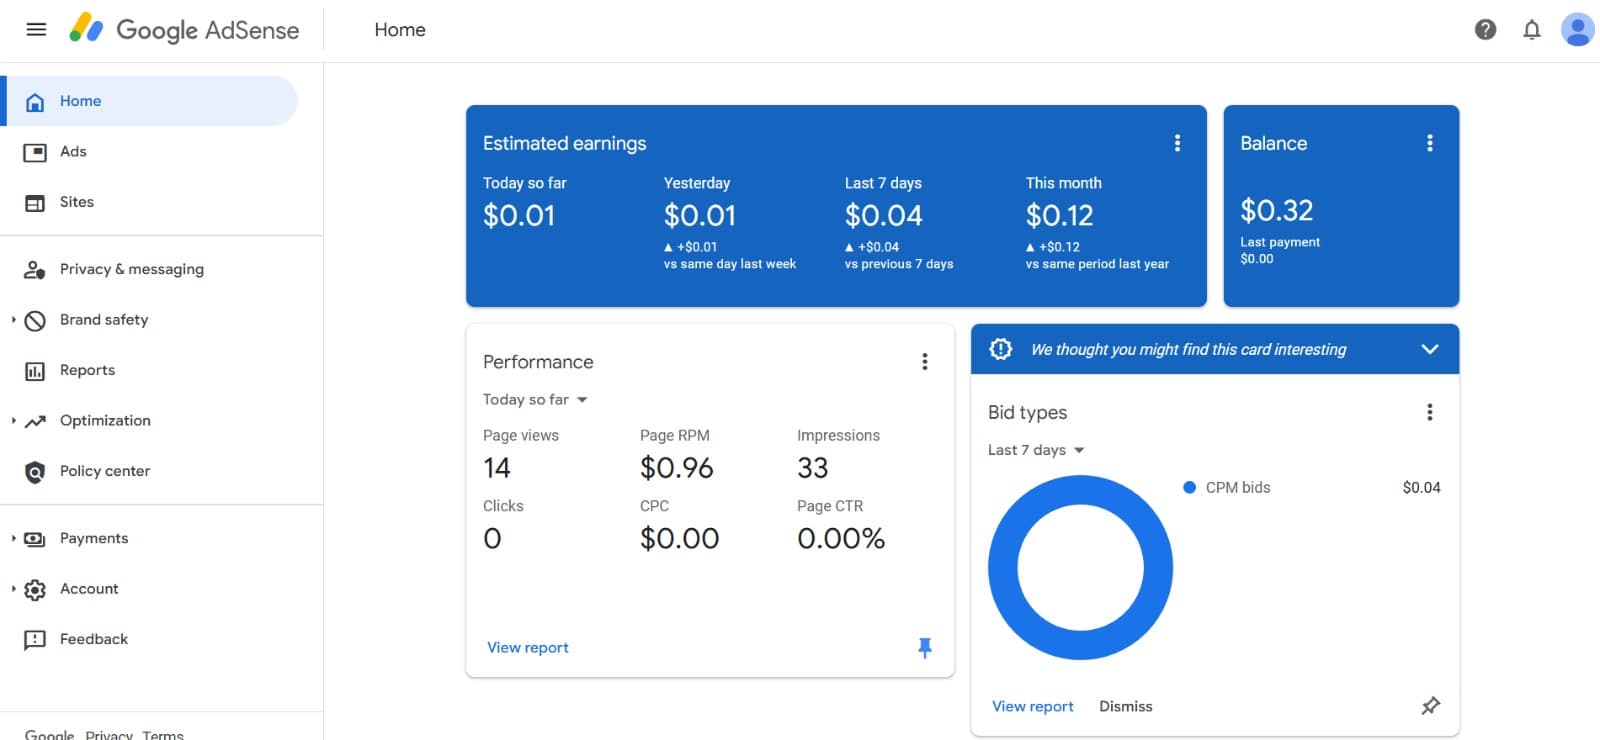Click the Account gear icon
This screenshot has width=1600, height=740.
(35, 590)
